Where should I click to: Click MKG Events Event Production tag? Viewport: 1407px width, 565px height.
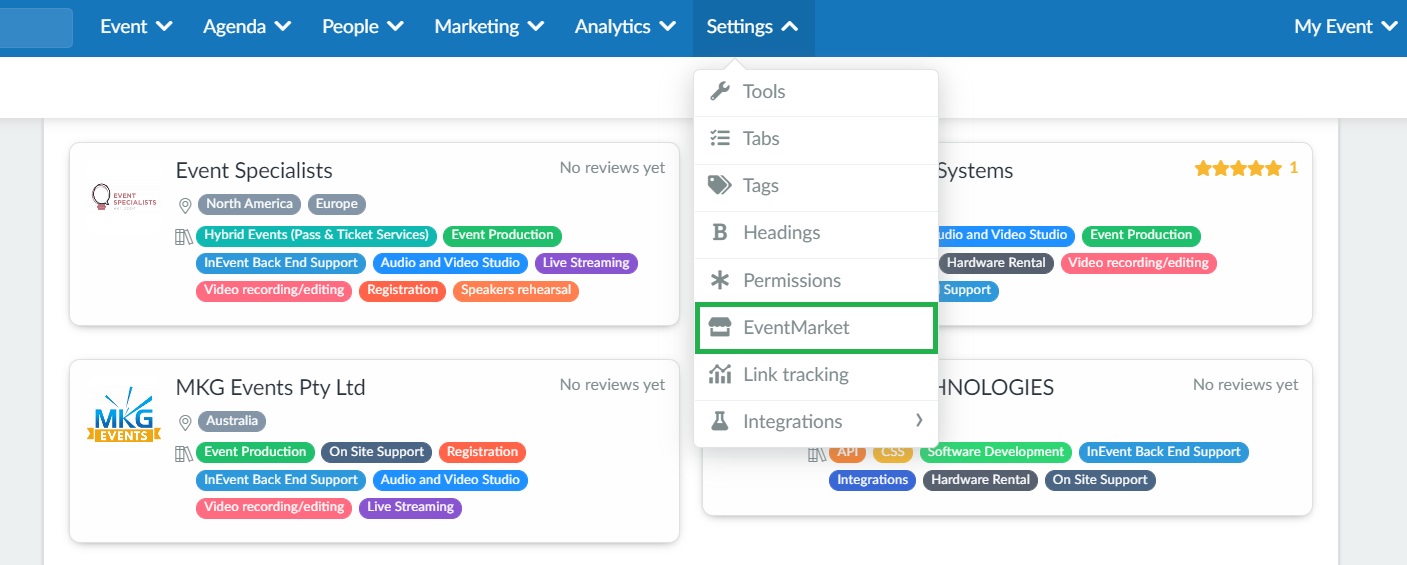[x=255, y=452]
